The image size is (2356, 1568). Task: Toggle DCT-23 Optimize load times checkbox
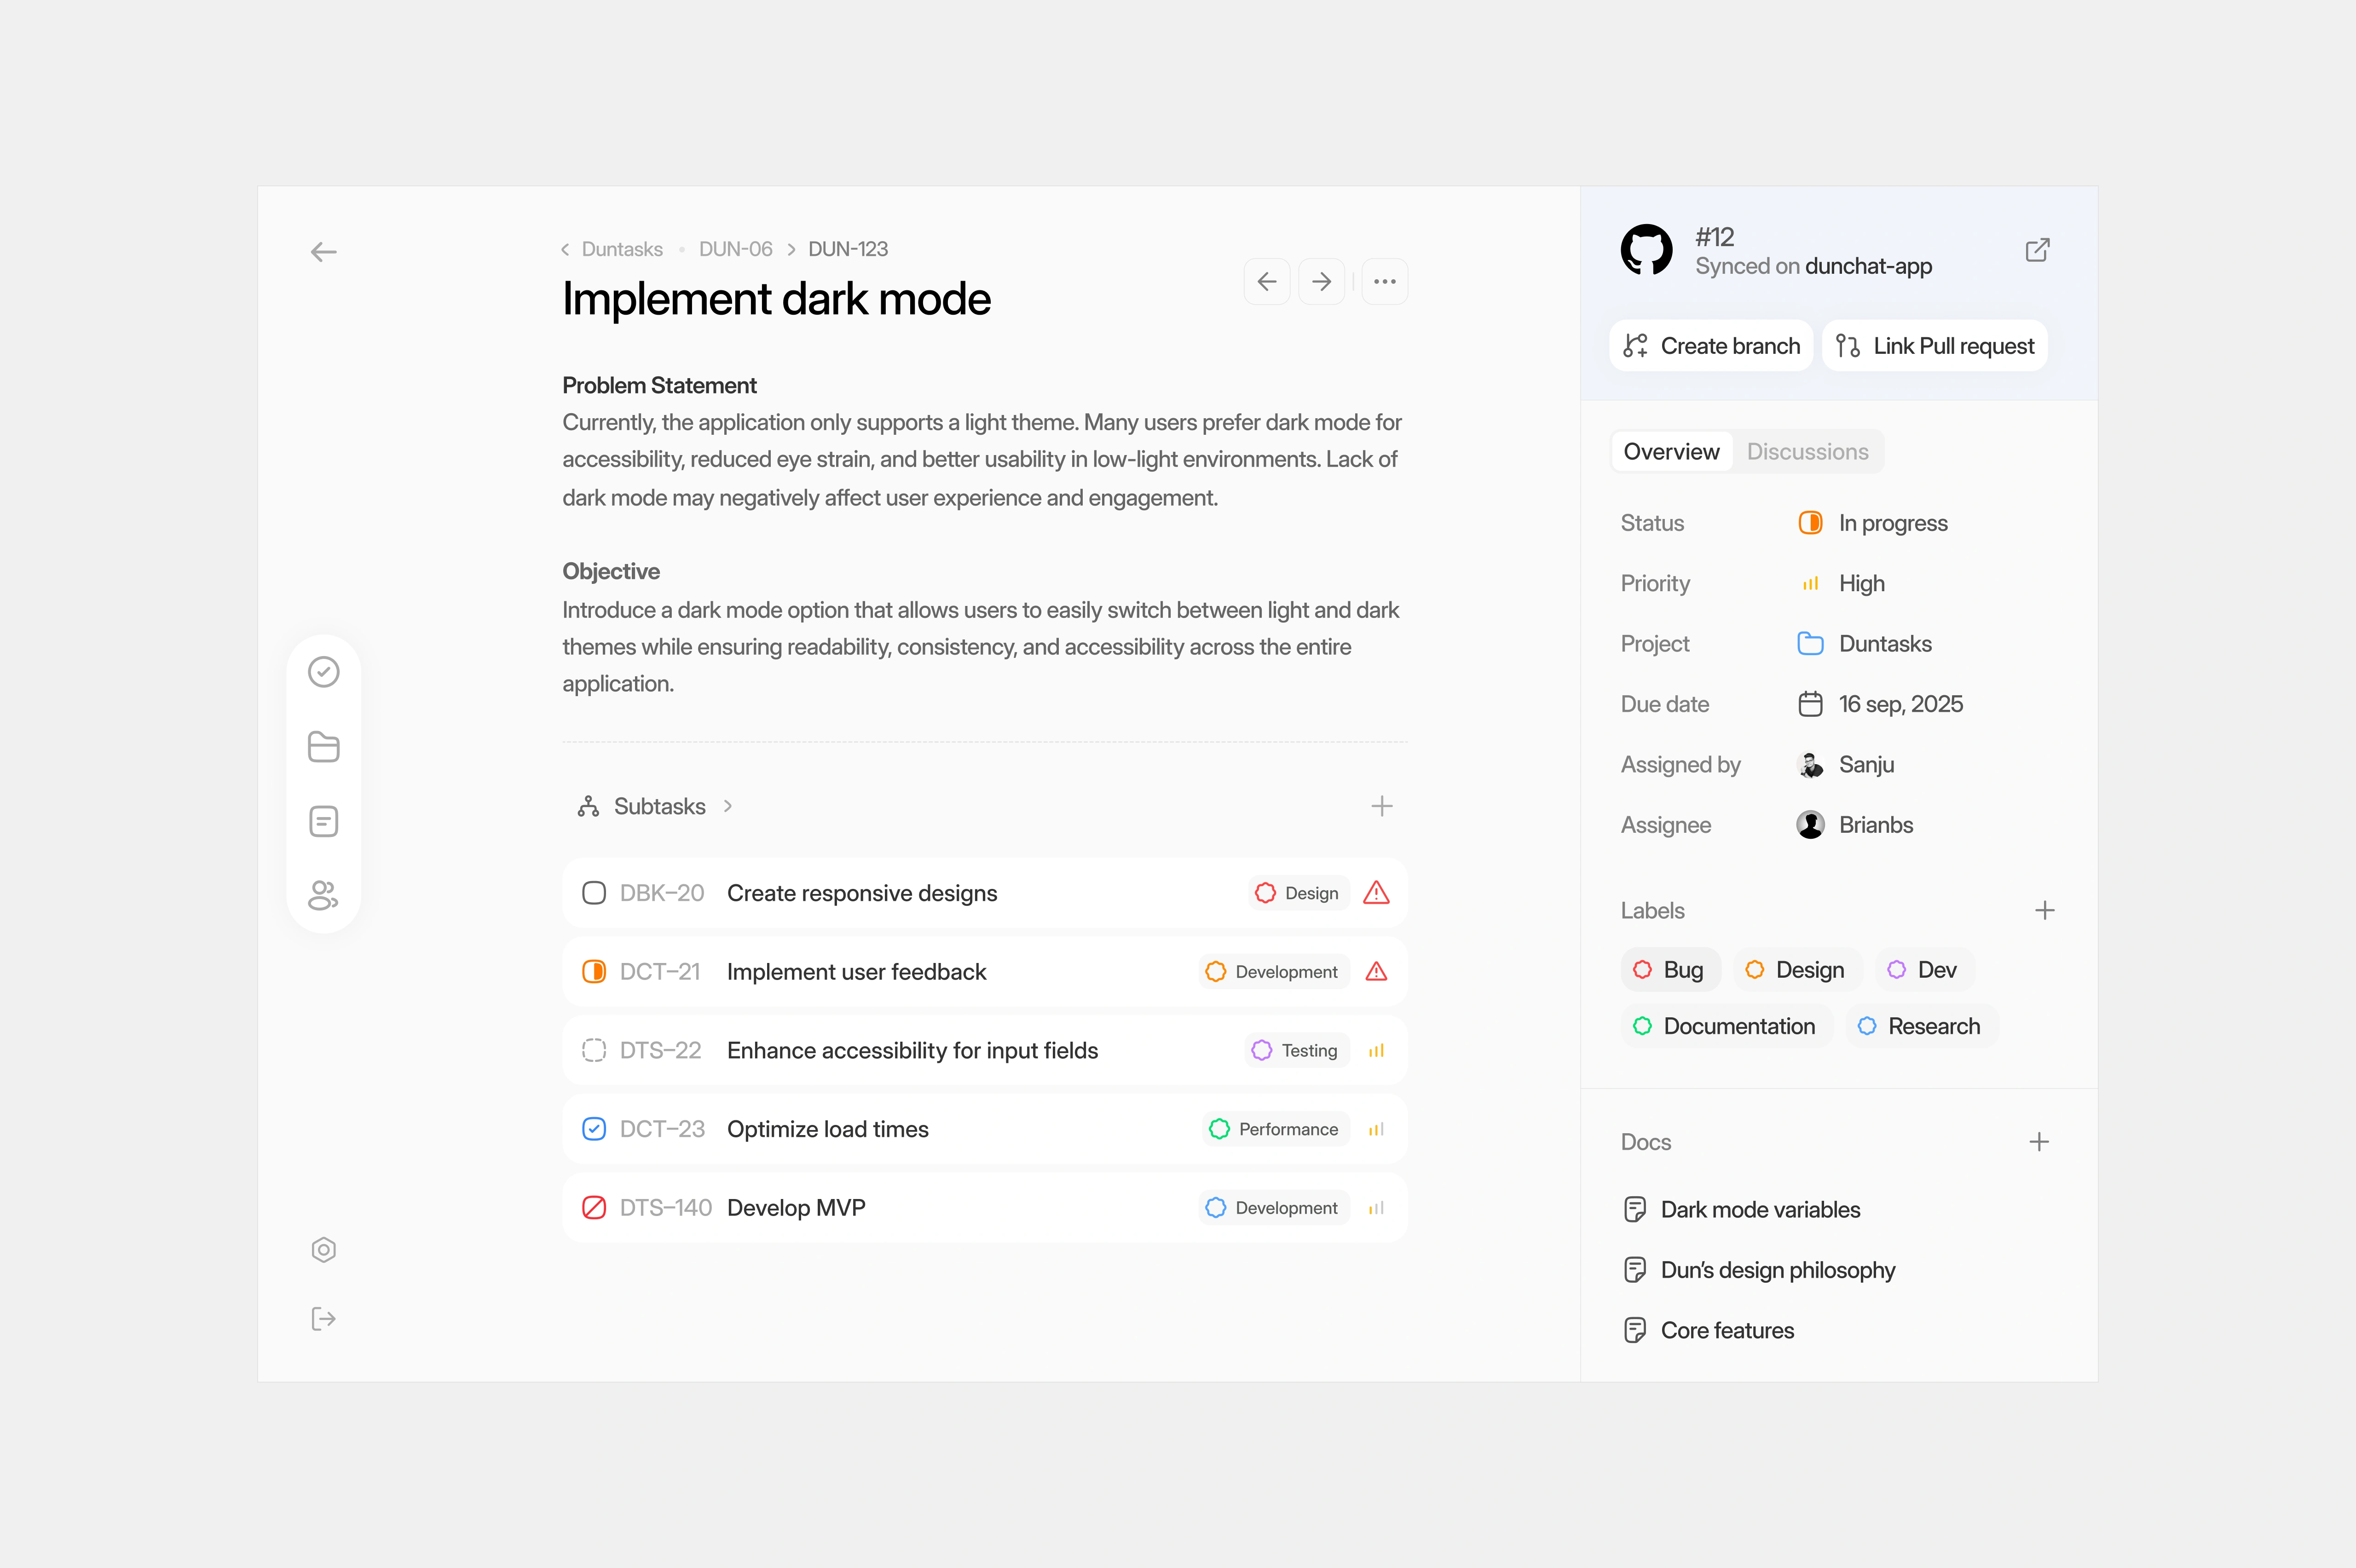click(594, 1129)
